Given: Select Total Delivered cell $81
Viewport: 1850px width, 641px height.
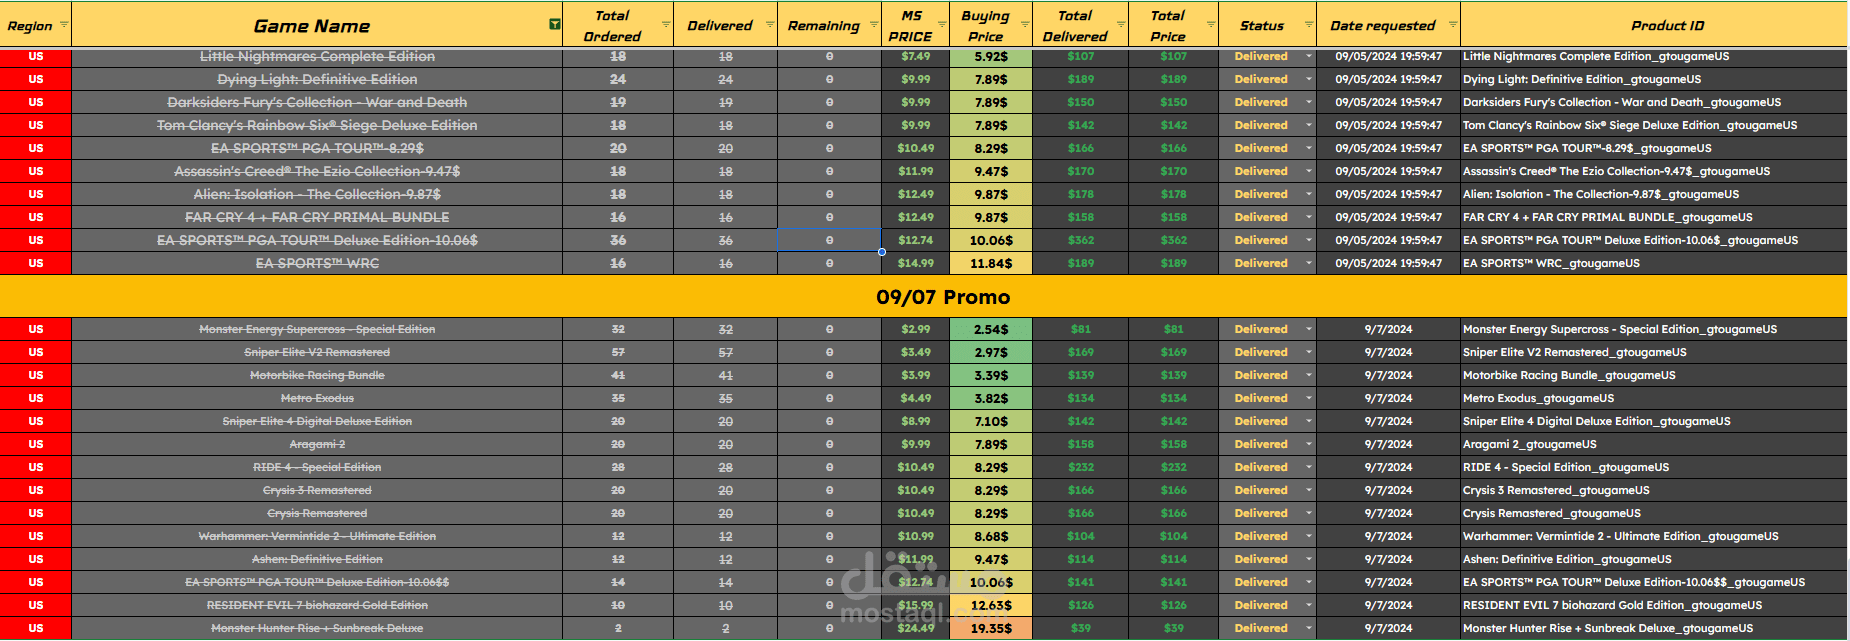Looking at the screenshot, I should [x=1080, y=329].
